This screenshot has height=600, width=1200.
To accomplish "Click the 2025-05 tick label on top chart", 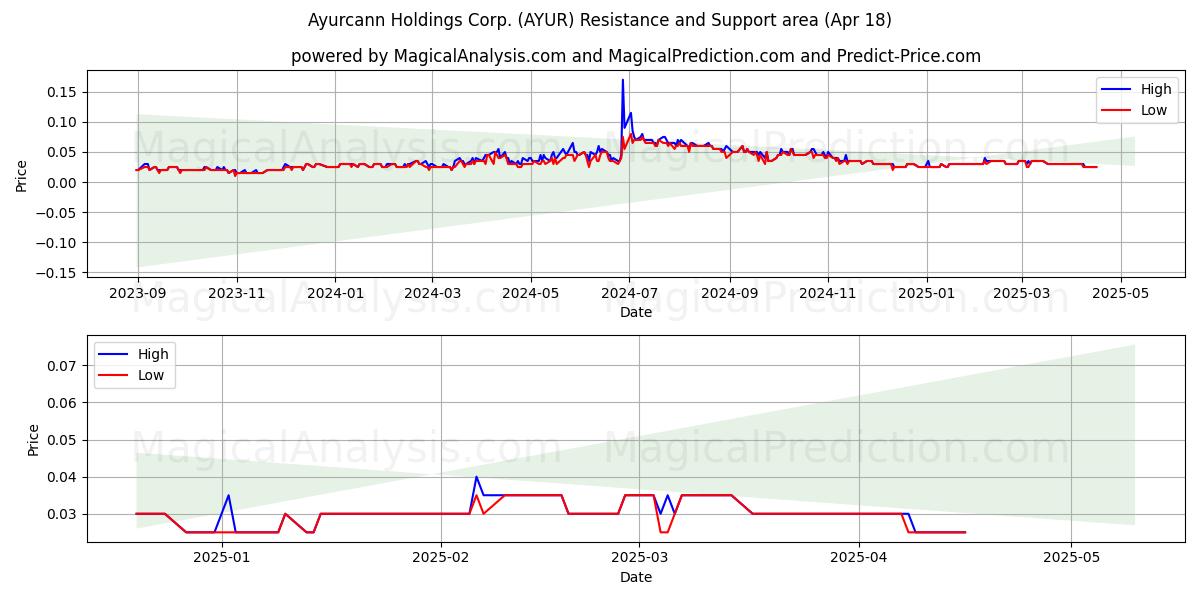I will pyautogui.click(x=1120, y=293).
